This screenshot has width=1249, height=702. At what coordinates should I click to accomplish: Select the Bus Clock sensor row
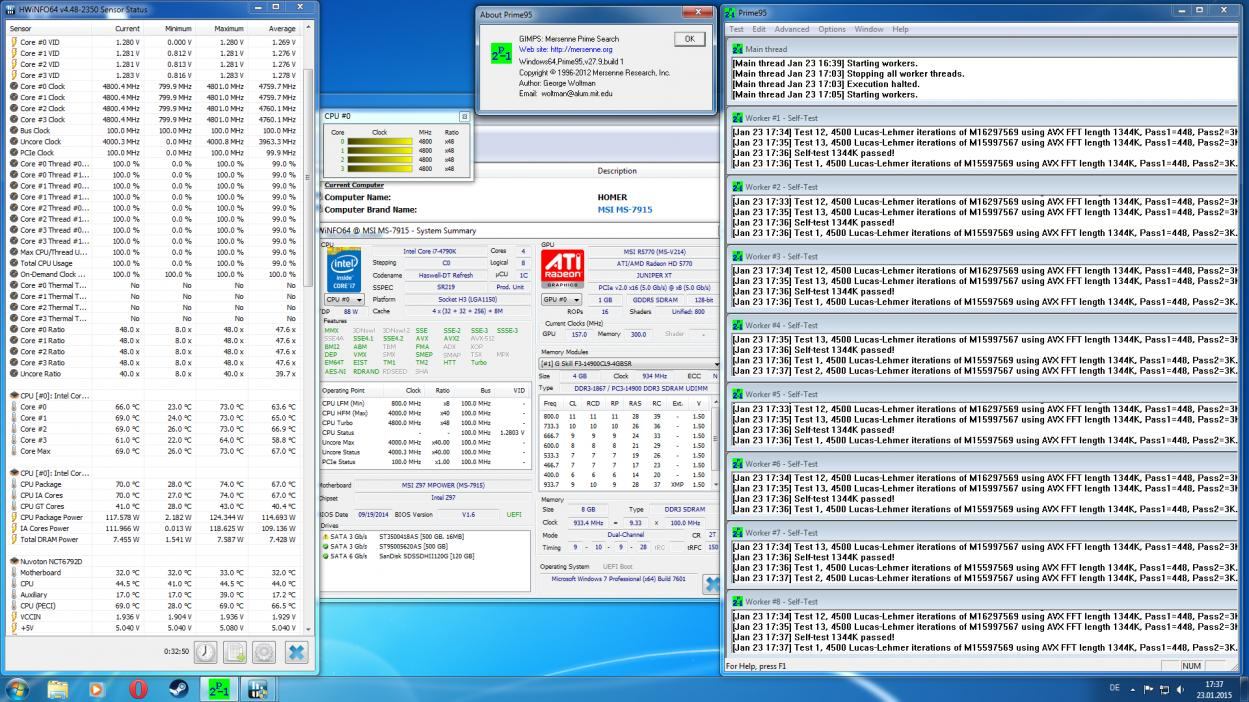click(155, 130)
